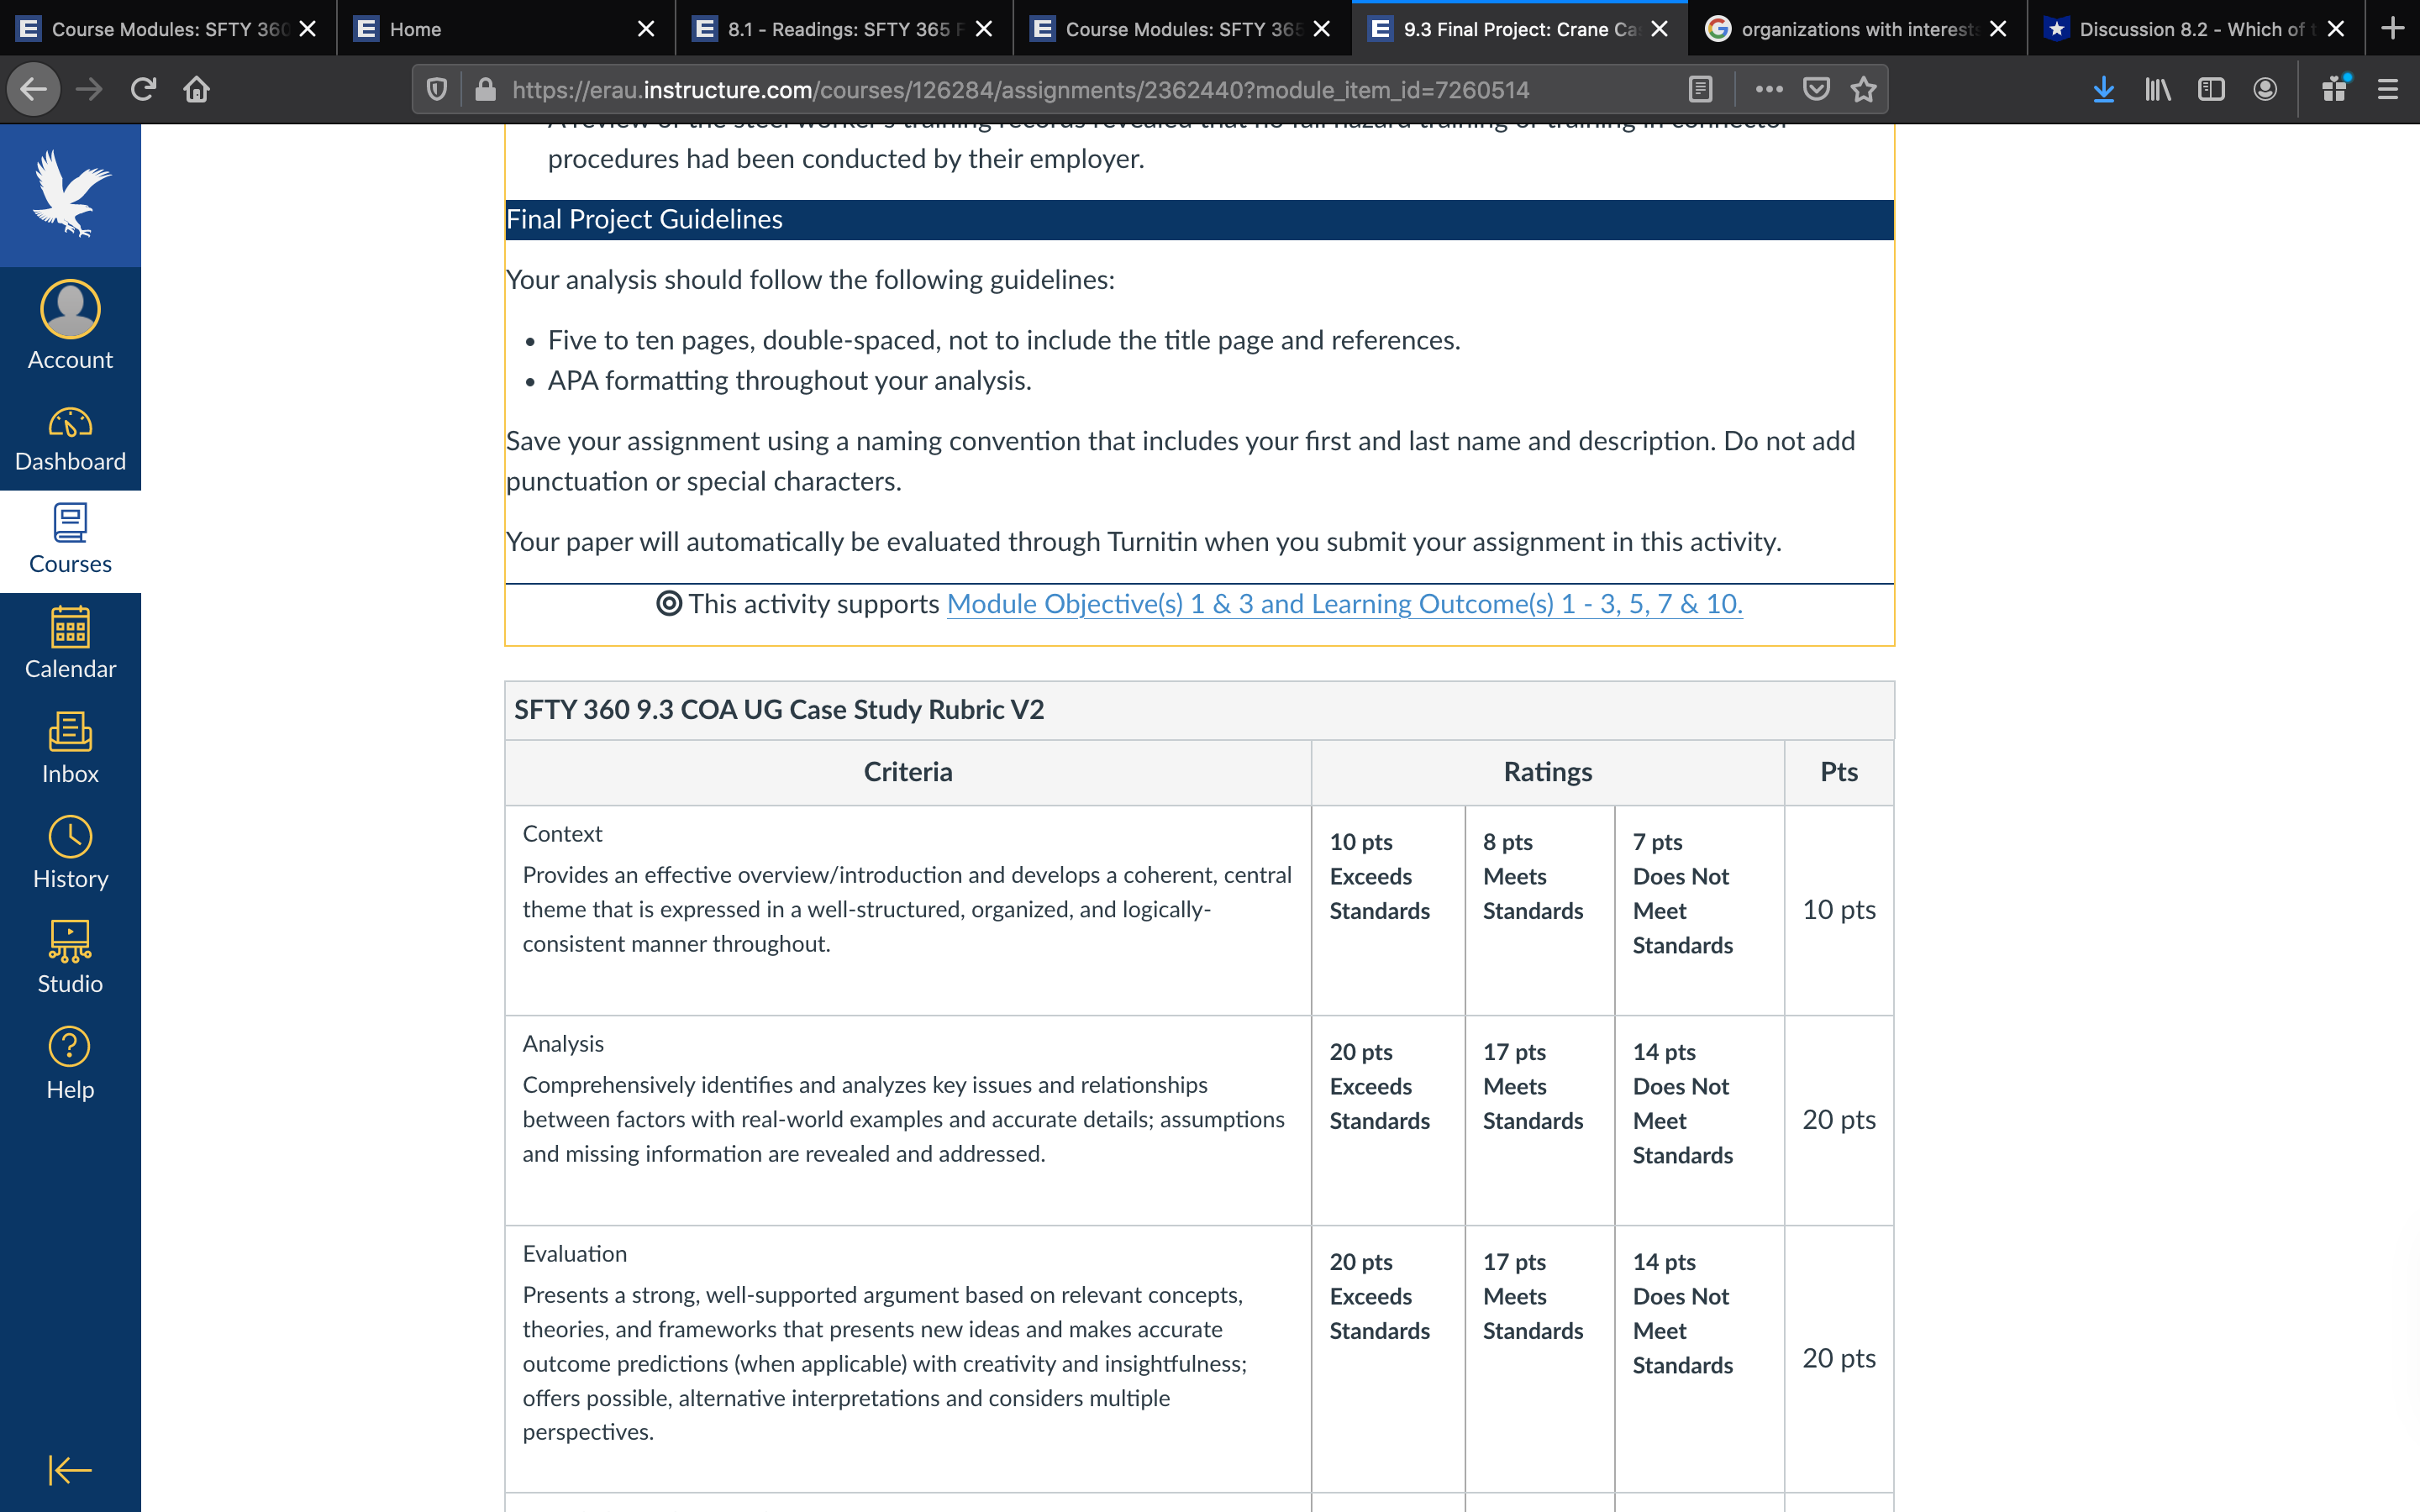The image size is (2420, 1512).
Task: Open the Canvas Inbox
Action: coord(70,749)
